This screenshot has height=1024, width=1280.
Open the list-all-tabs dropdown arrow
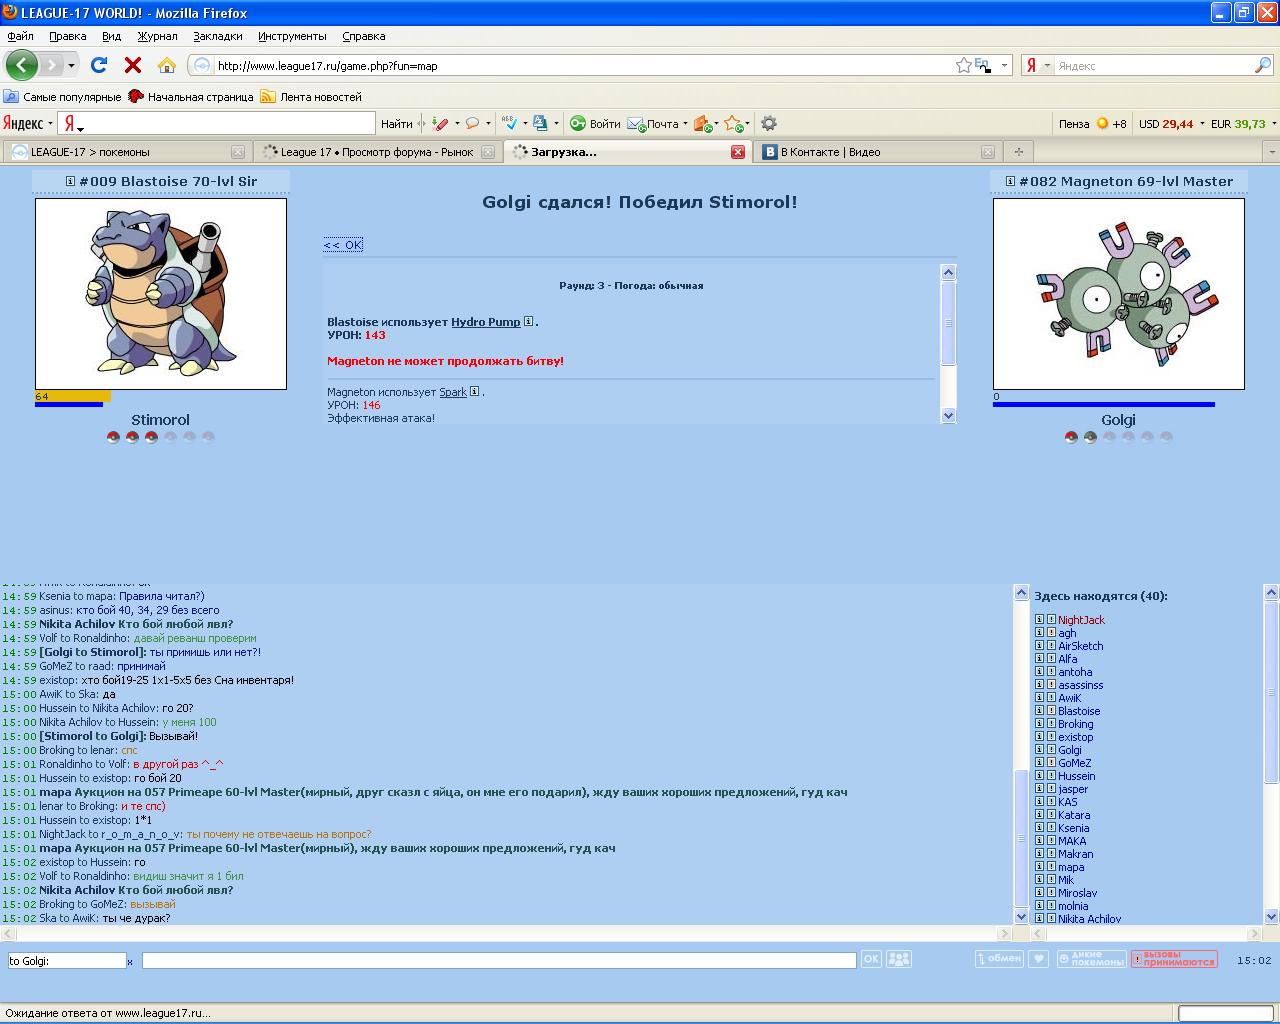click(1271, 152)
